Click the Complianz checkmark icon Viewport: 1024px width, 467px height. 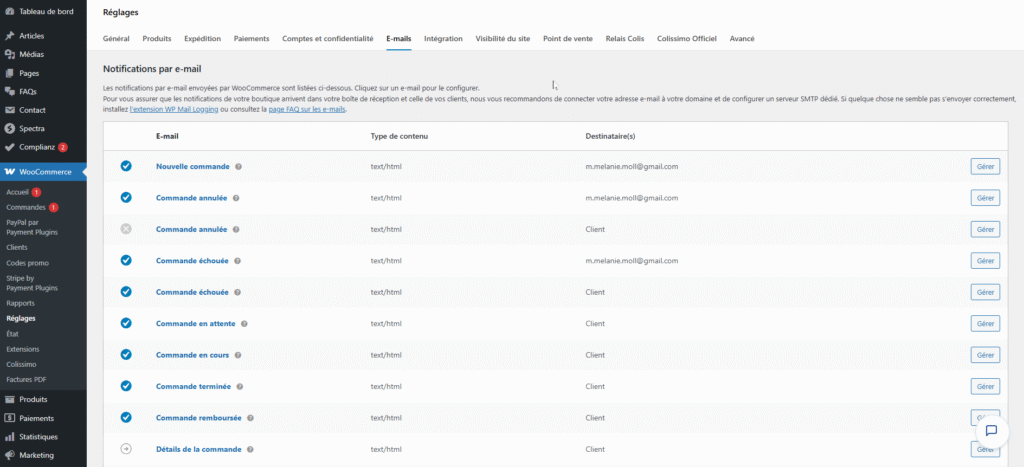[x=10, y=147]
